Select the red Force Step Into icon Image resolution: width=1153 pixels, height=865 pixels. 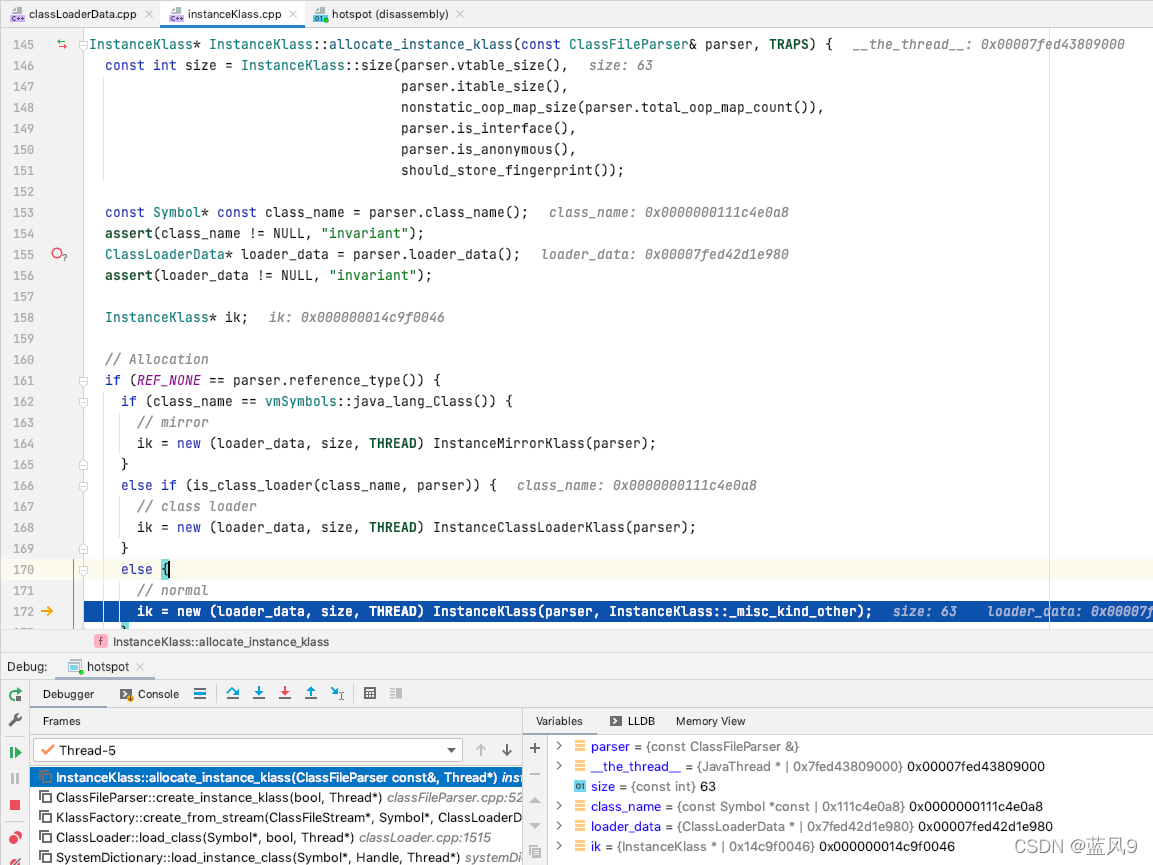pyautogui.click(x=283, y=693)
